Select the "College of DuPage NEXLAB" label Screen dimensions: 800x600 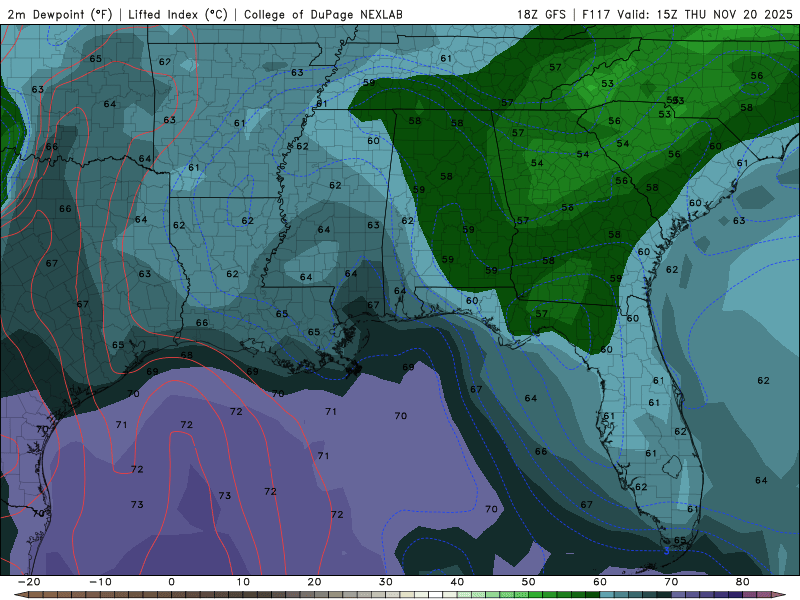323,15
